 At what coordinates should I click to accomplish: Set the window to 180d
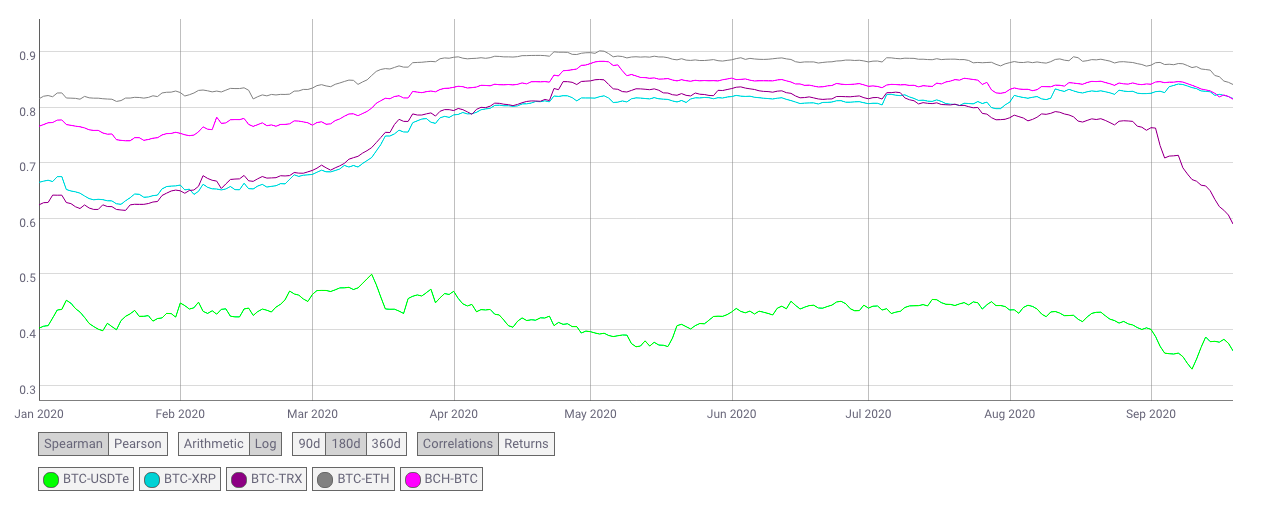pyautogui.click(x=346, y=443)
